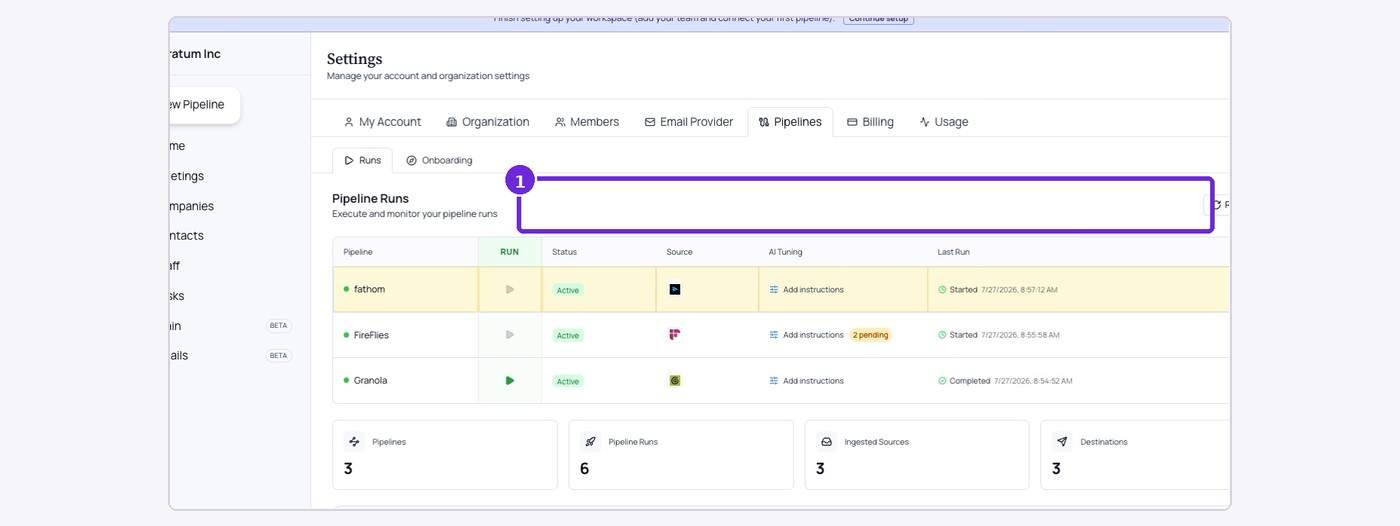The height and width of the screenshot is (526, 1400).
Task: Click the Granola source logo icon
Action: click(x=675, y=381)
